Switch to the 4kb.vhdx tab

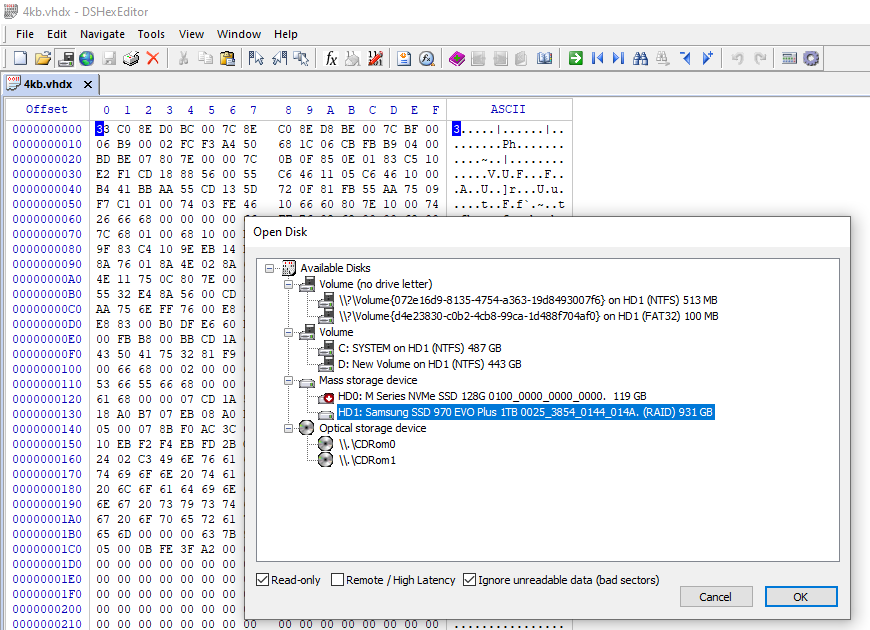(48, 84)
